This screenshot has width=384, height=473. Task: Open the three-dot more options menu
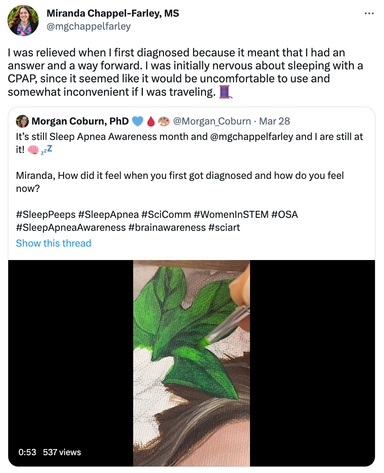[369, 14]
